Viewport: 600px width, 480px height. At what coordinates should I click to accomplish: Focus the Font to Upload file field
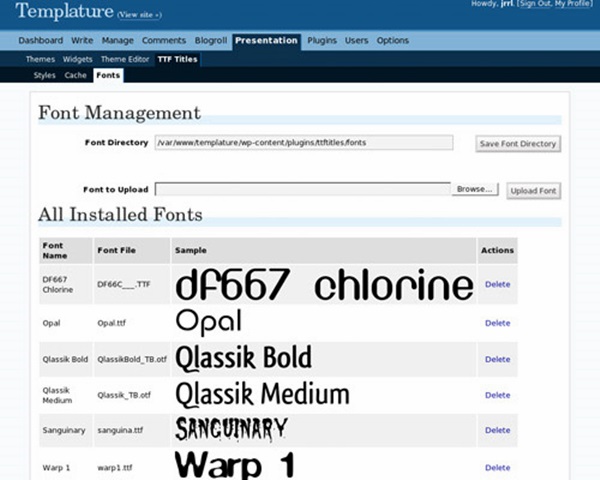click(303, 189)
